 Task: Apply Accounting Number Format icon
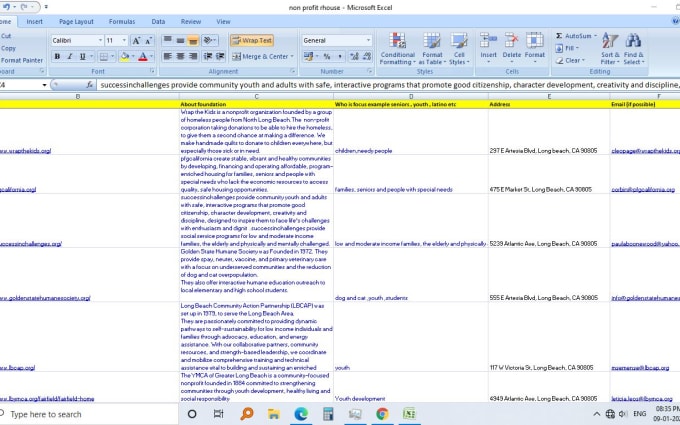308,56
